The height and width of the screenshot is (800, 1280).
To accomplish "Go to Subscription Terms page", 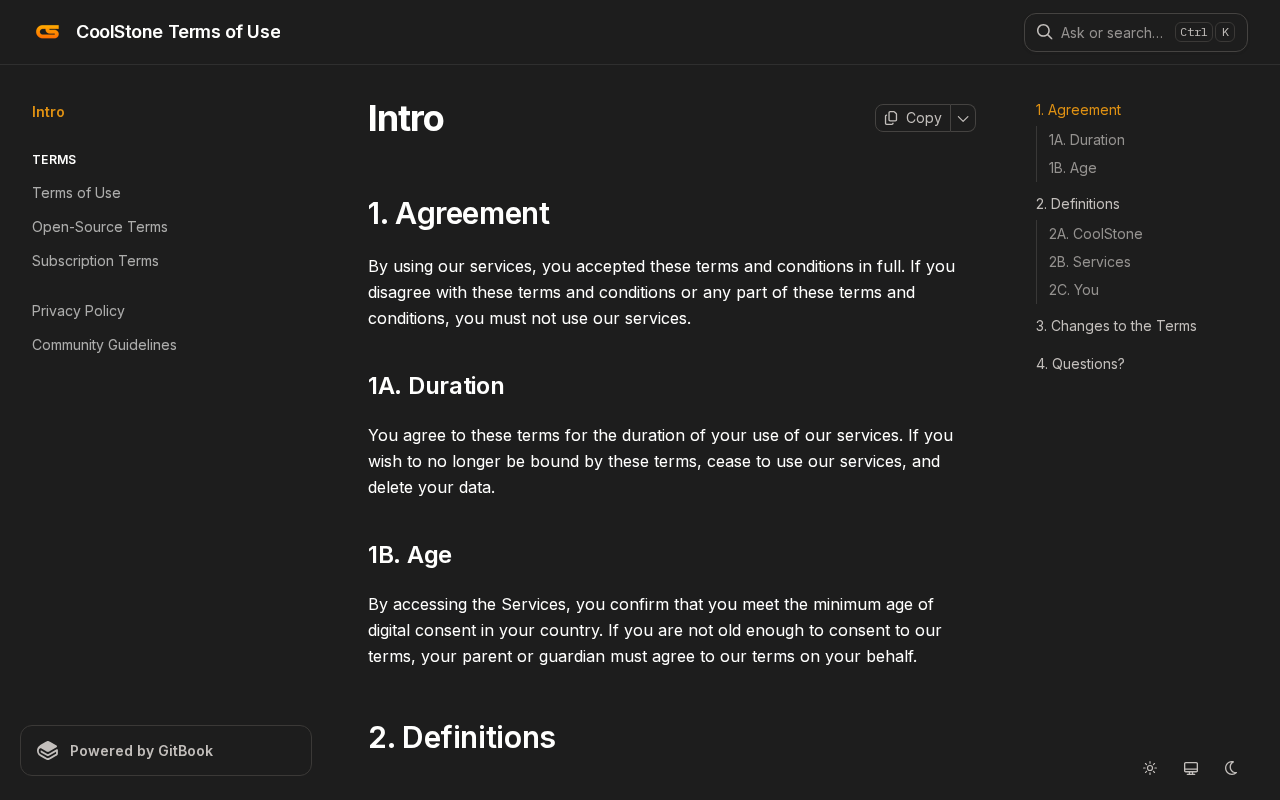I will [x=95, y=261].
